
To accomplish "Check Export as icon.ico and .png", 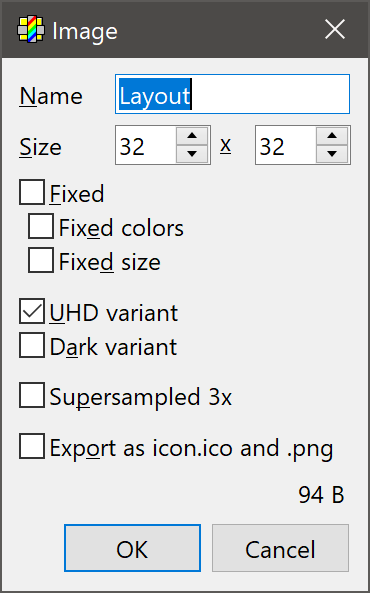I will point(32,446).
